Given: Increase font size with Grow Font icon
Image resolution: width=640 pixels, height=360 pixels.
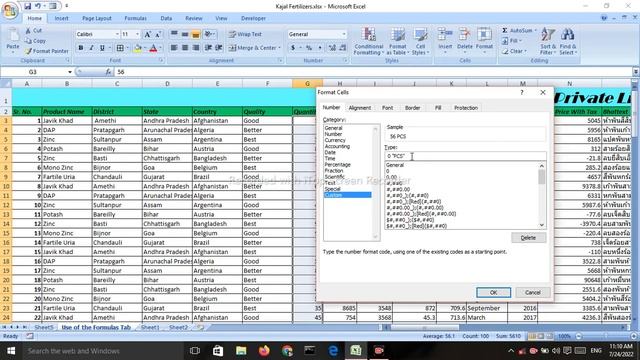Looking at the screenshot, I should 147,34.
